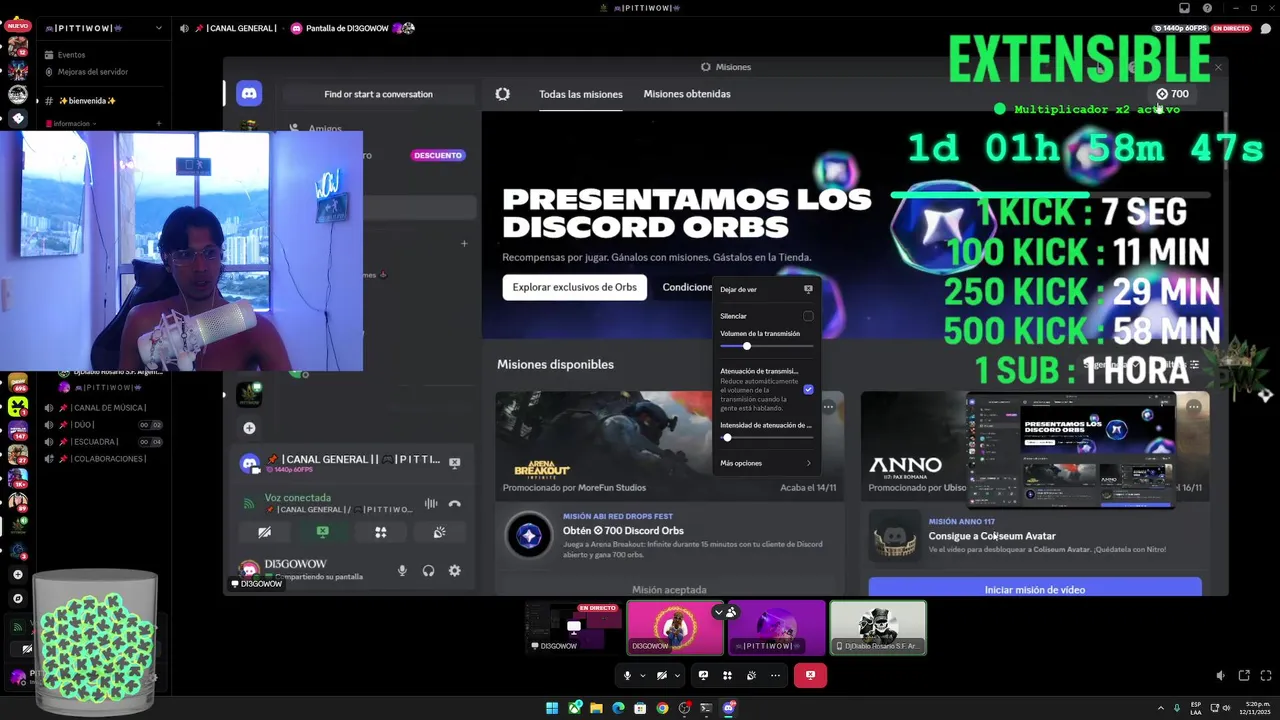Open user settings gear in DI3GOWOW panel
The image size is (1280, 720).
pos(455,570)
